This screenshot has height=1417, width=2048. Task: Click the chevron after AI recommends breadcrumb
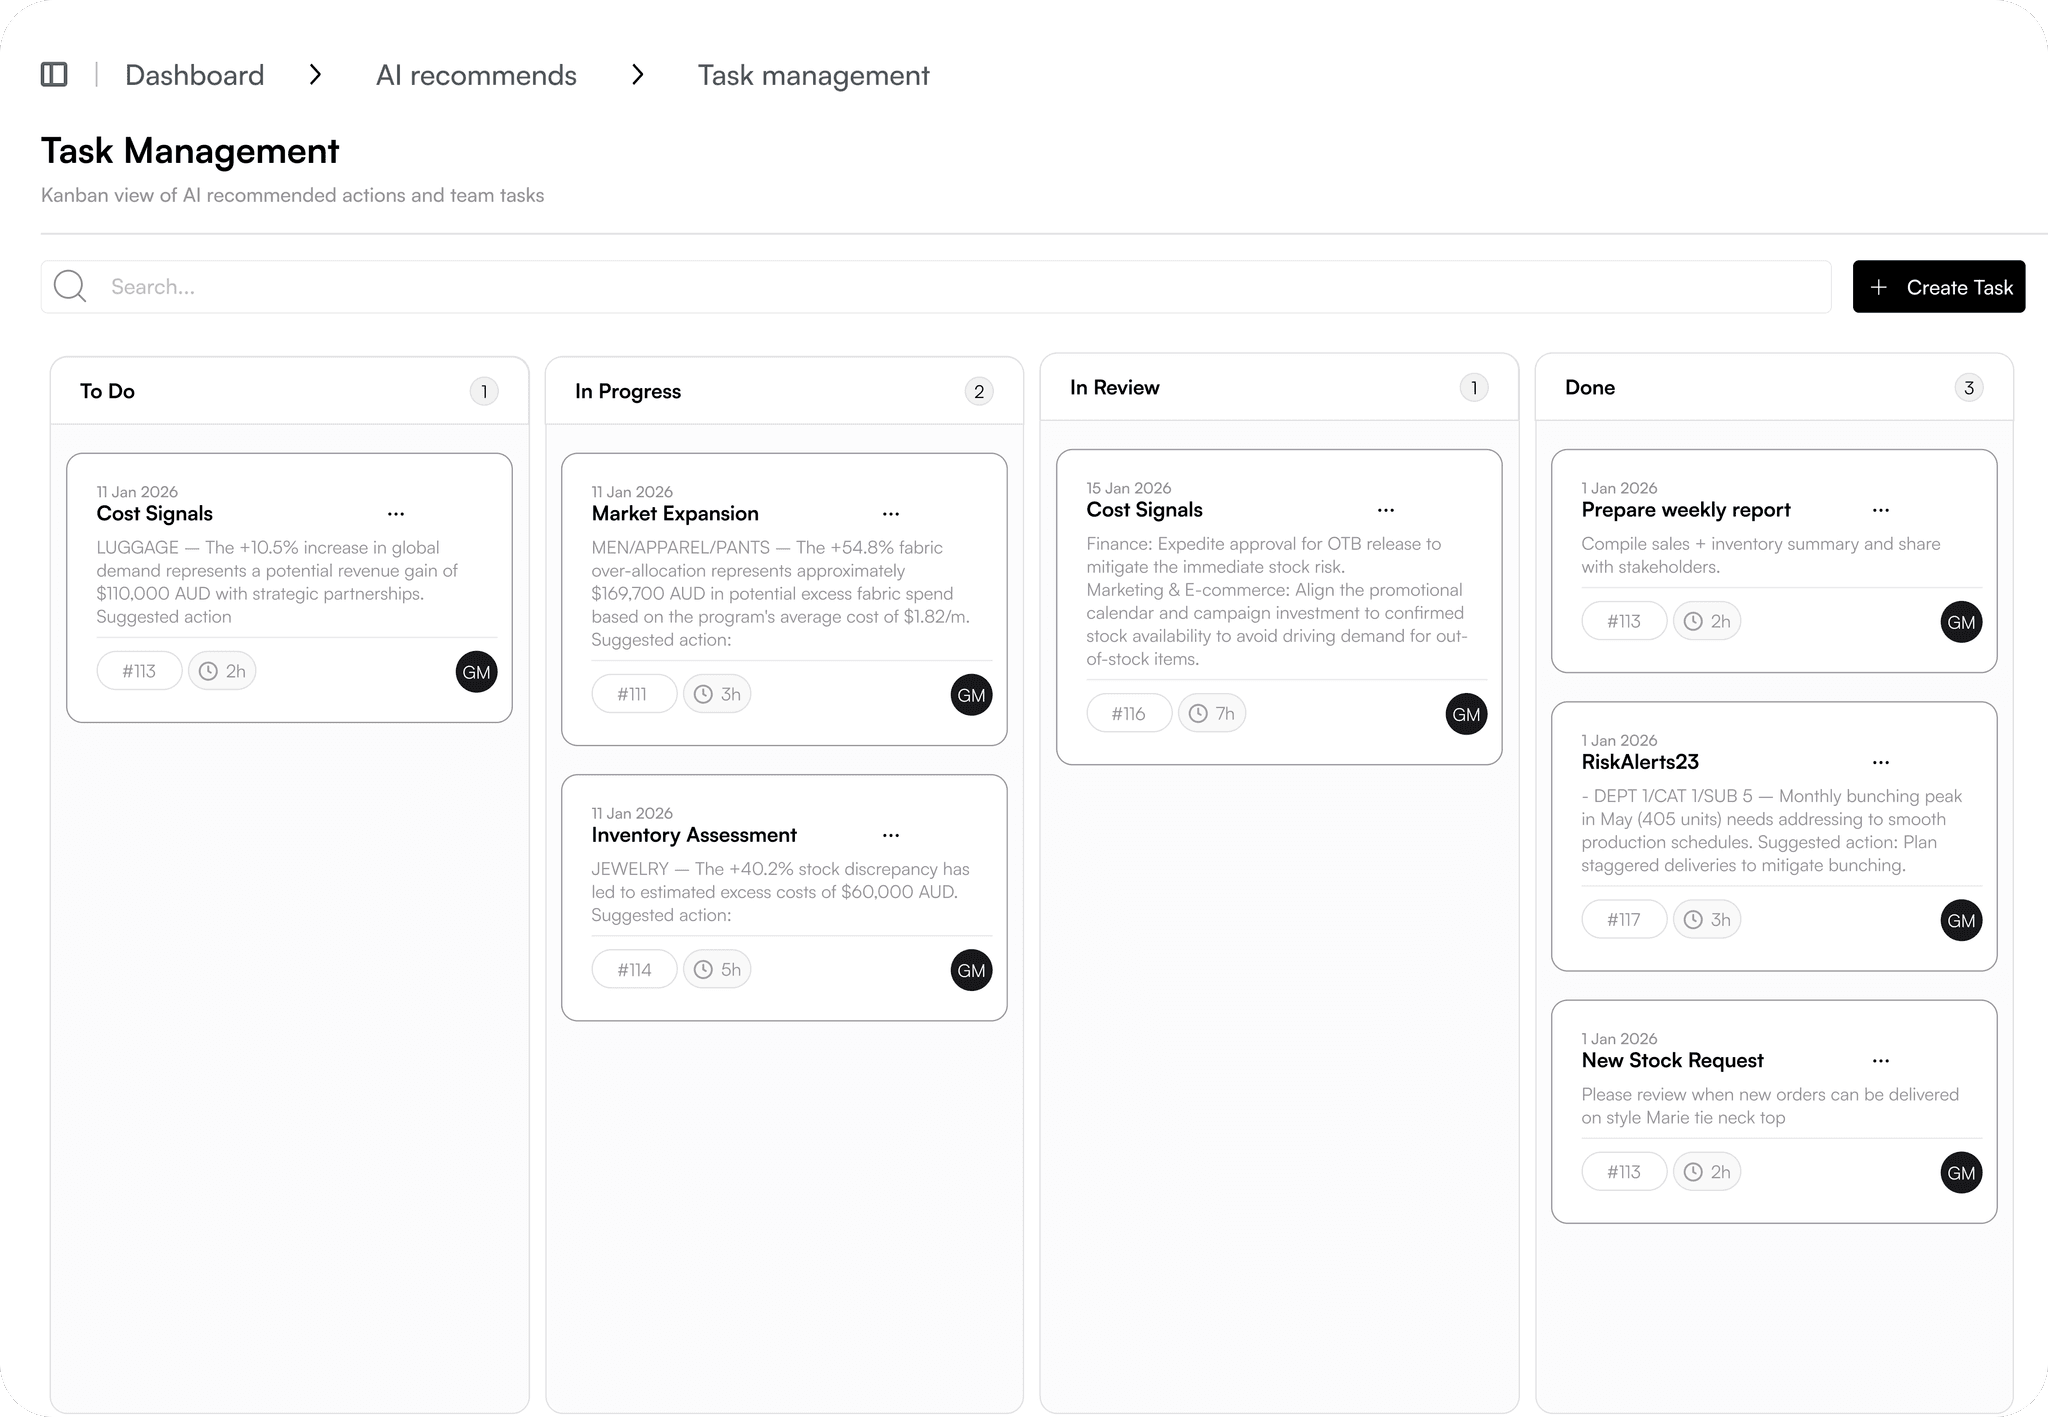[x=638, y=75]
